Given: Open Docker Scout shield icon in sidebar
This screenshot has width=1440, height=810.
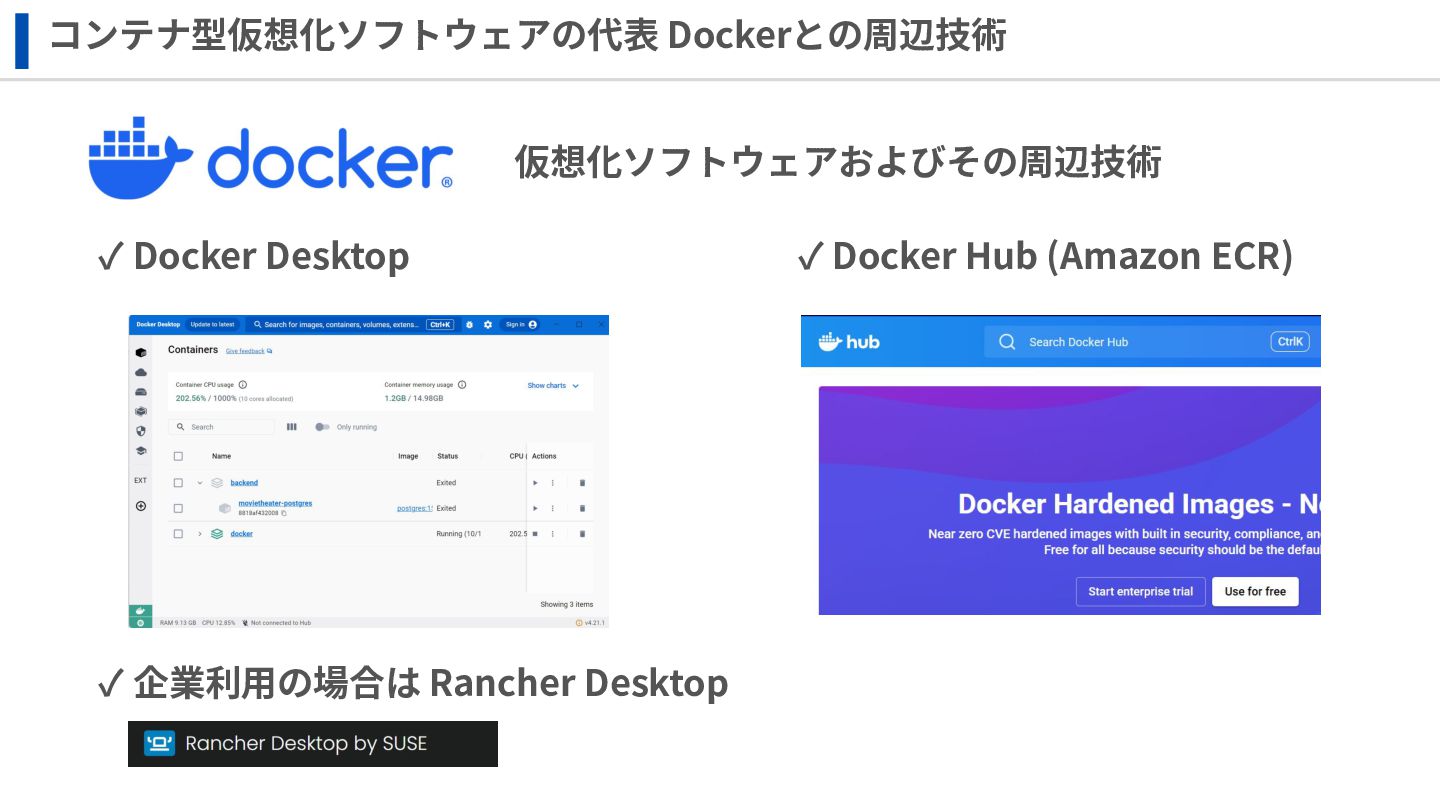Looking at the screenshot, I should tap(141, 431).
